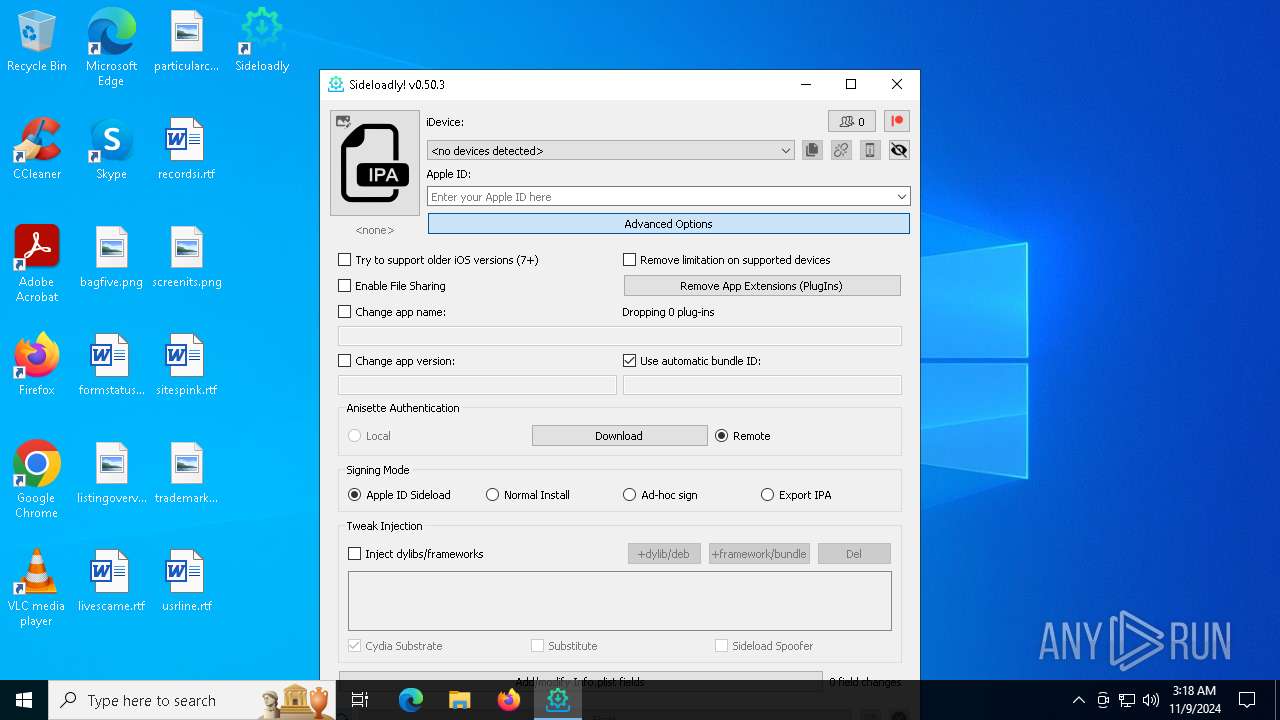Select Firefox desktop shortcut
1280x720 pixels.
[37, 366]
